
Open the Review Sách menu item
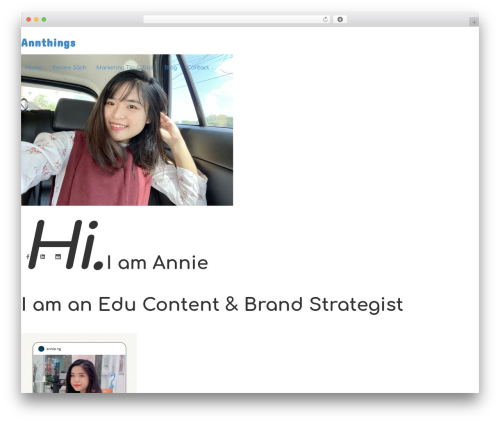[69, 67]
